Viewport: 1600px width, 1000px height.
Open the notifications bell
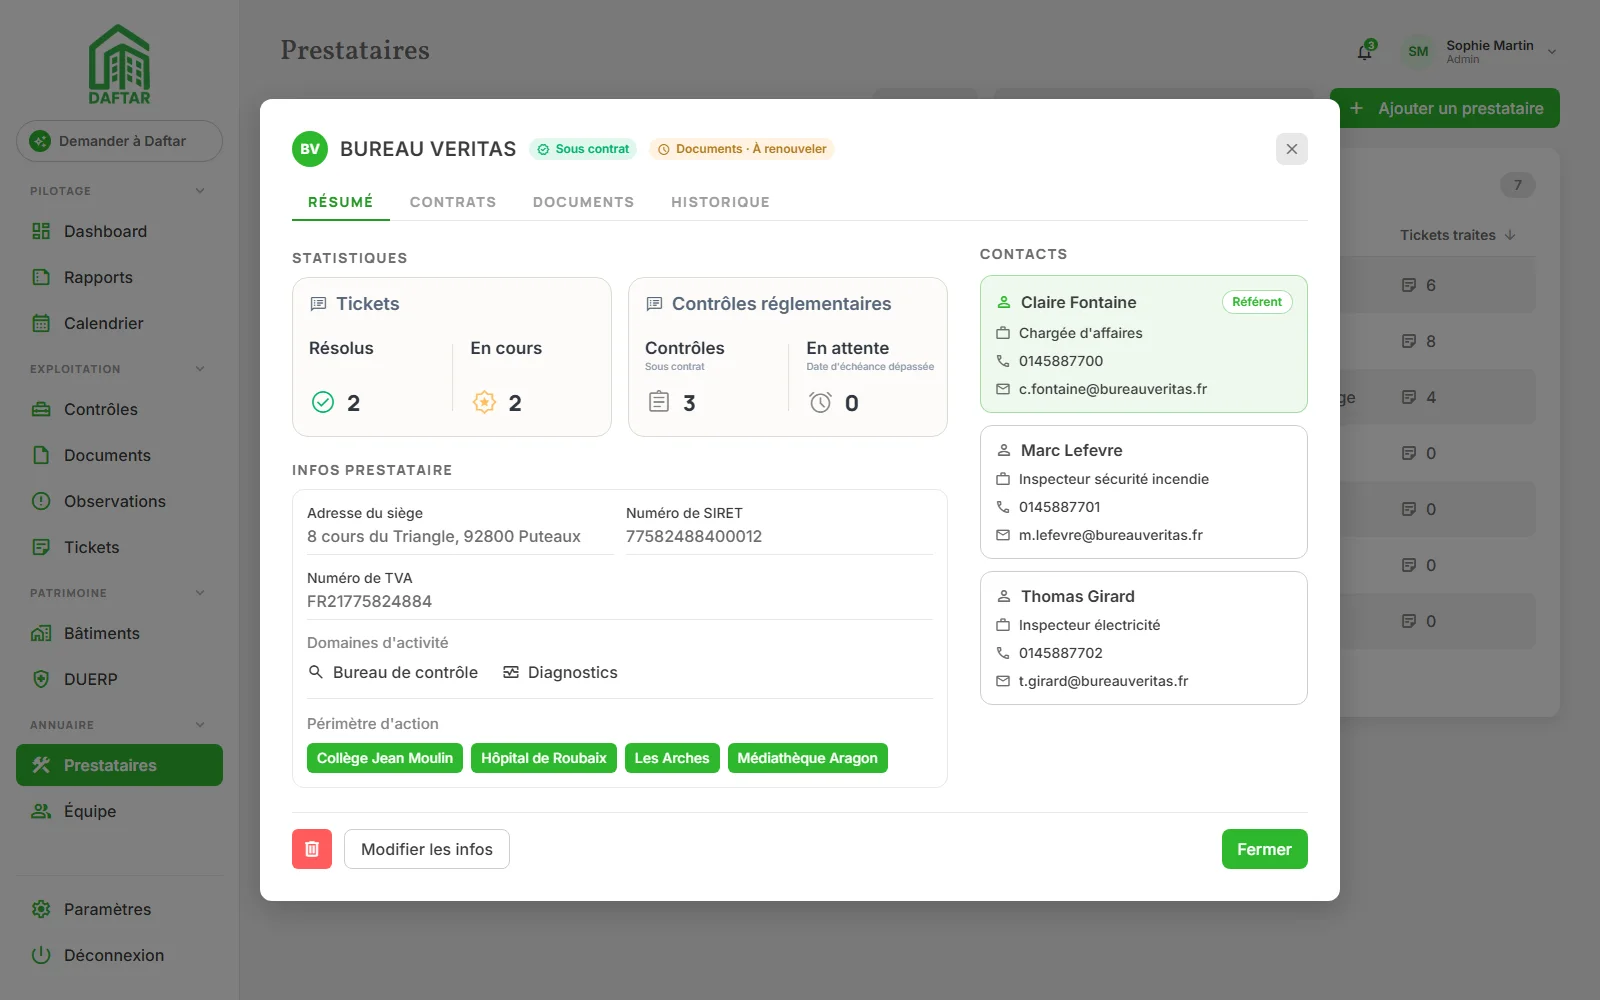(1365, 51)
